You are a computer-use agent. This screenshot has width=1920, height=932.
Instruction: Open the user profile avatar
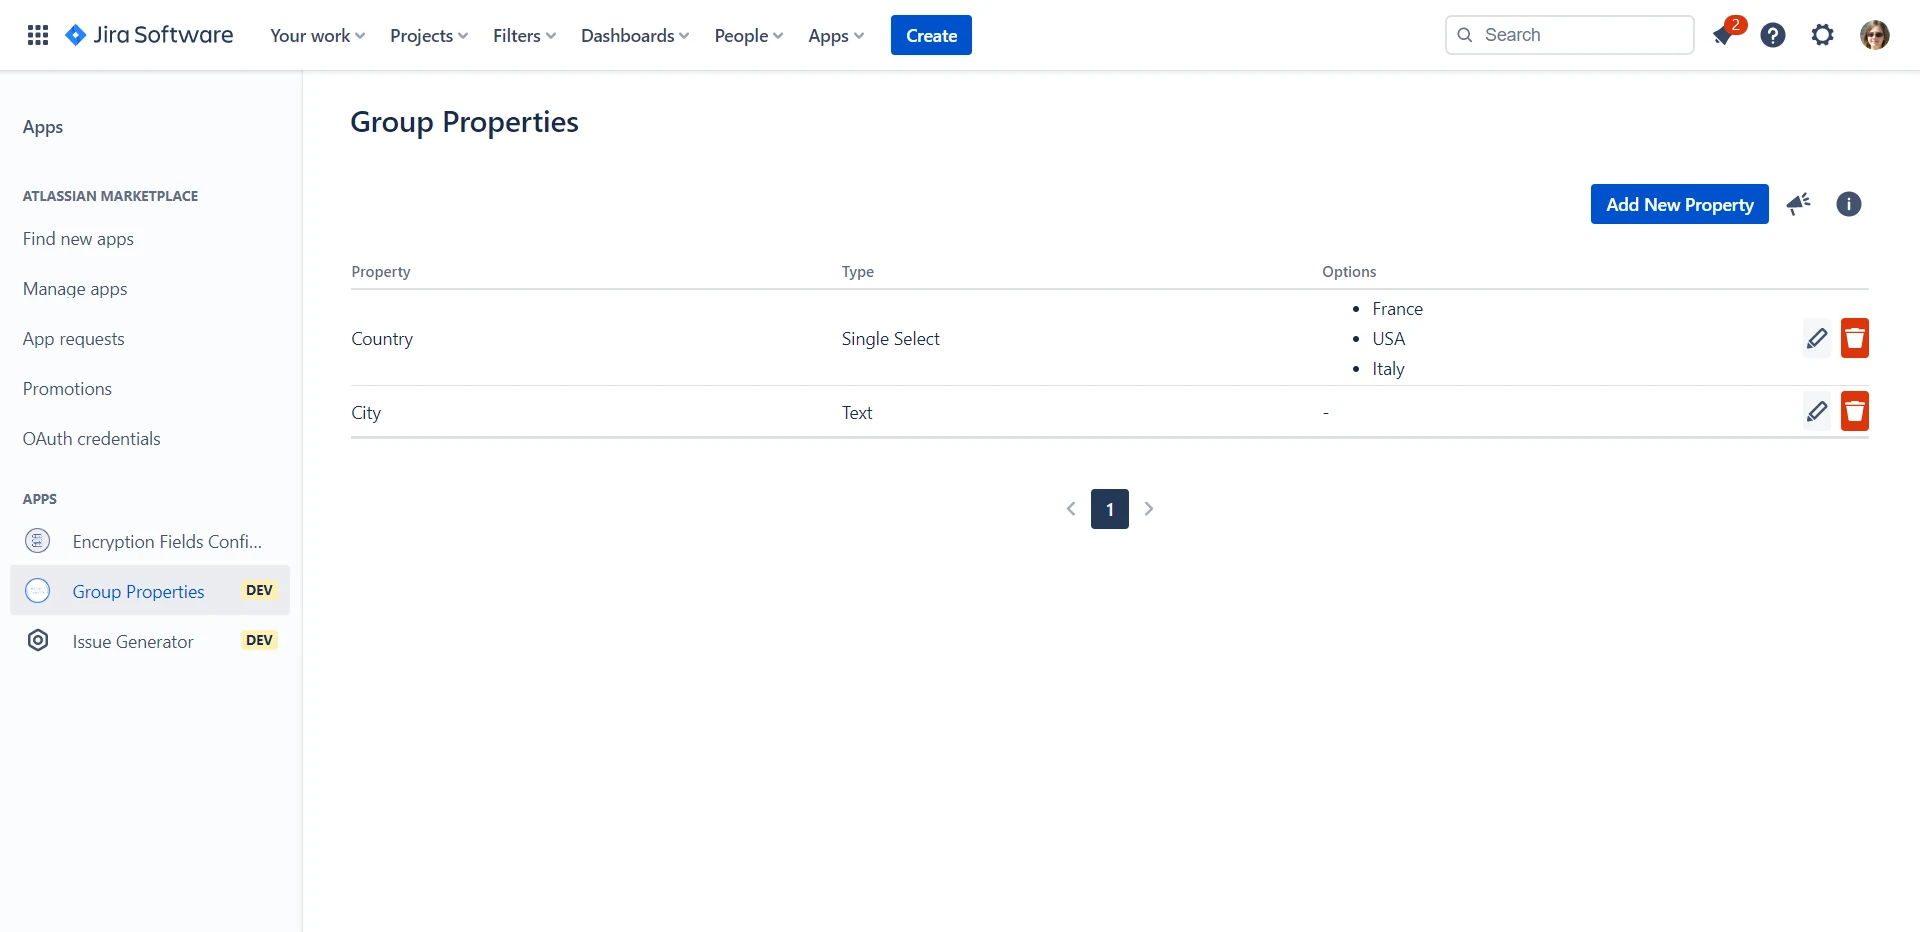click(1875, 35)
